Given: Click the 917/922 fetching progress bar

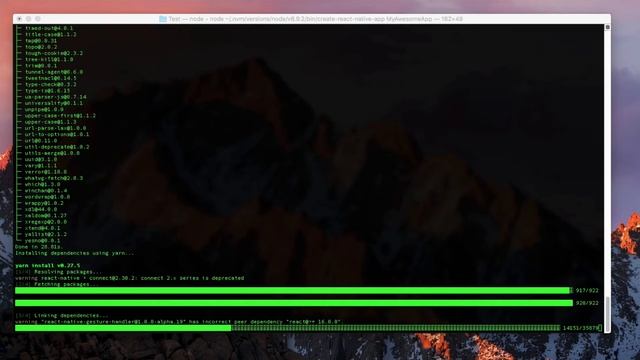Looking at the screenshot, I should coord(294,291).
